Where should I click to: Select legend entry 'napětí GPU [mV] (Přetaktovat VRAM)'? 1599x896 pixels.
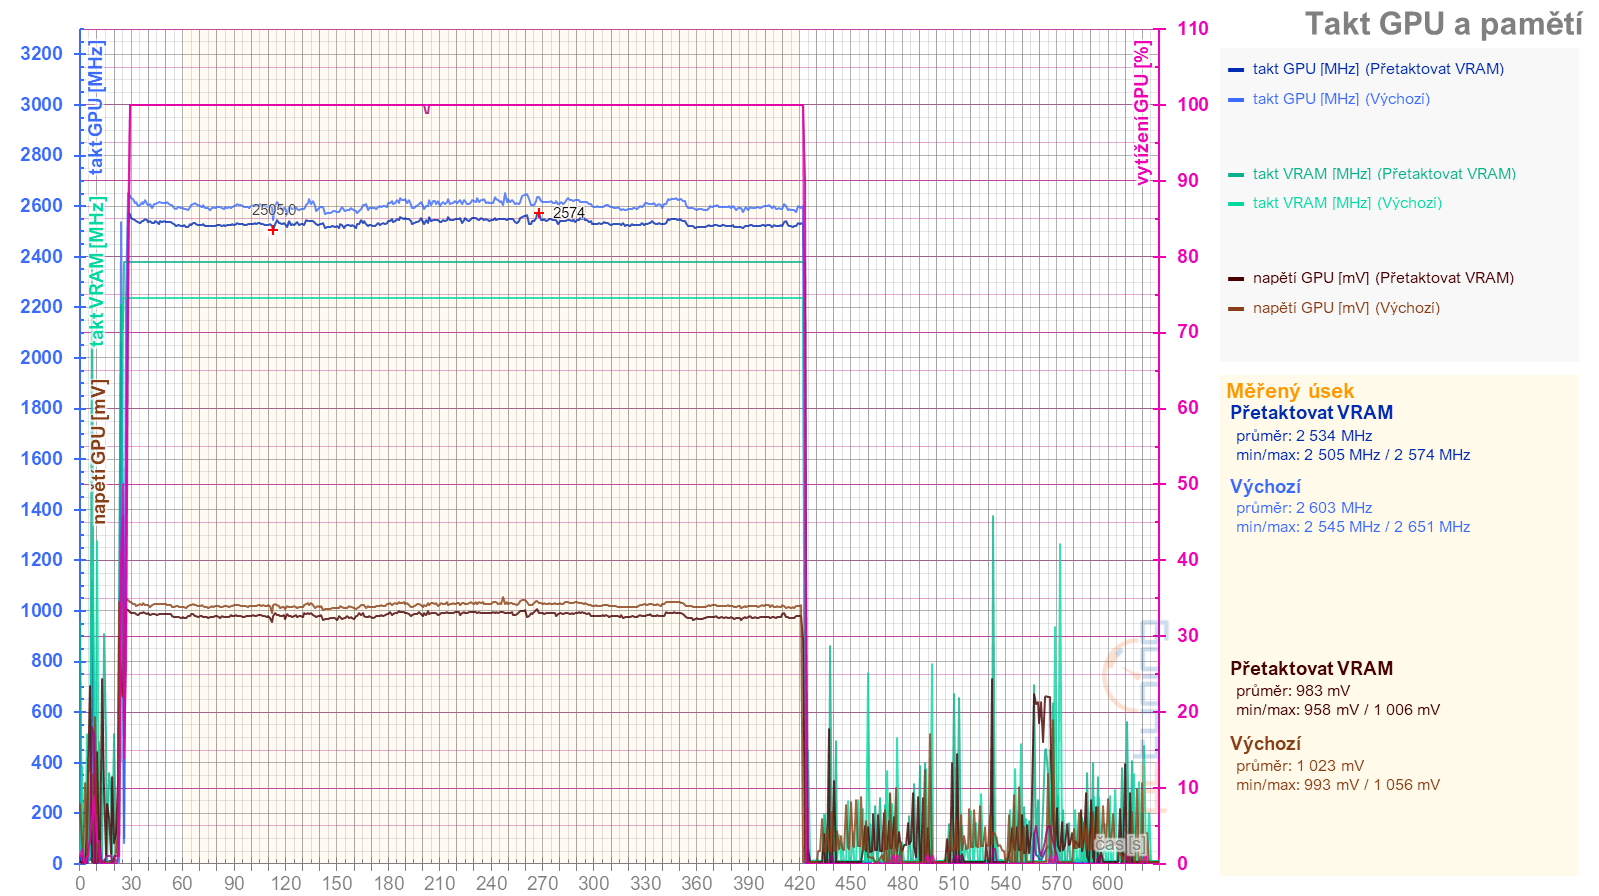pos(1383,278)
